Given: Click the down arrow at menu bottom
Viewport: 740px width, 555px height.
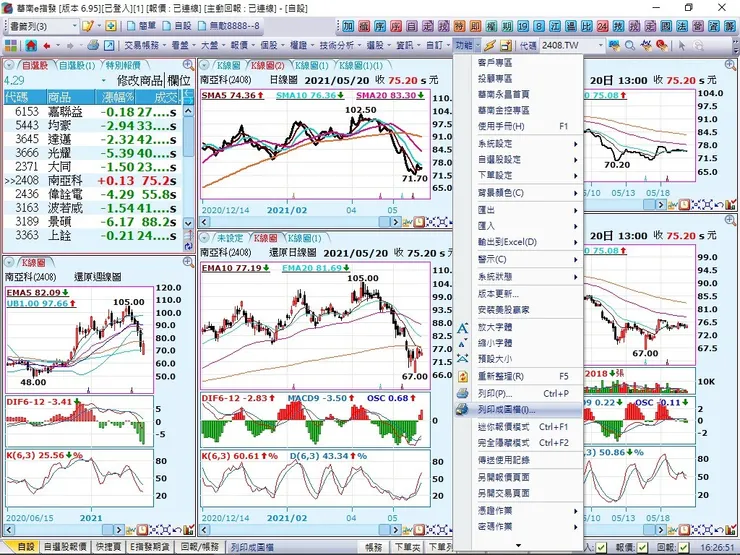Looking at the screenshot, I should [518, 545].
